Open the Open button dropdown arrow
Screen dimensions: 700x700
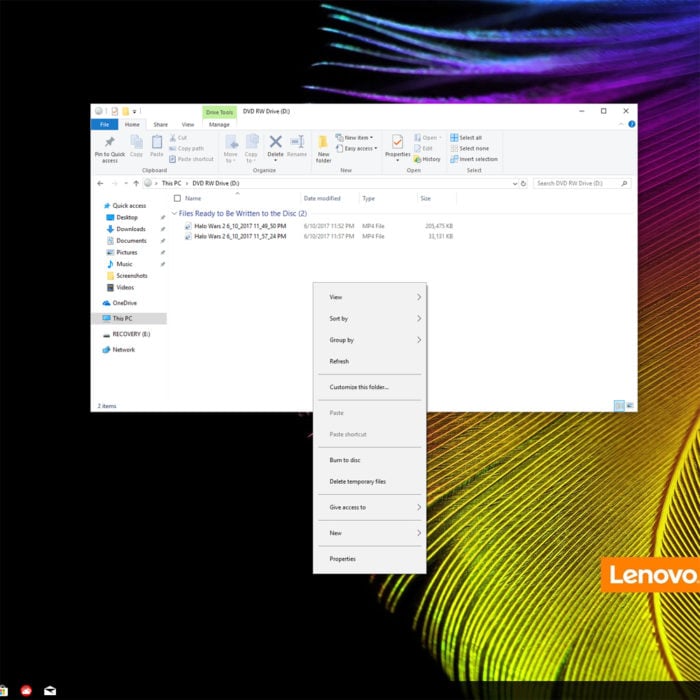point(440,138)
